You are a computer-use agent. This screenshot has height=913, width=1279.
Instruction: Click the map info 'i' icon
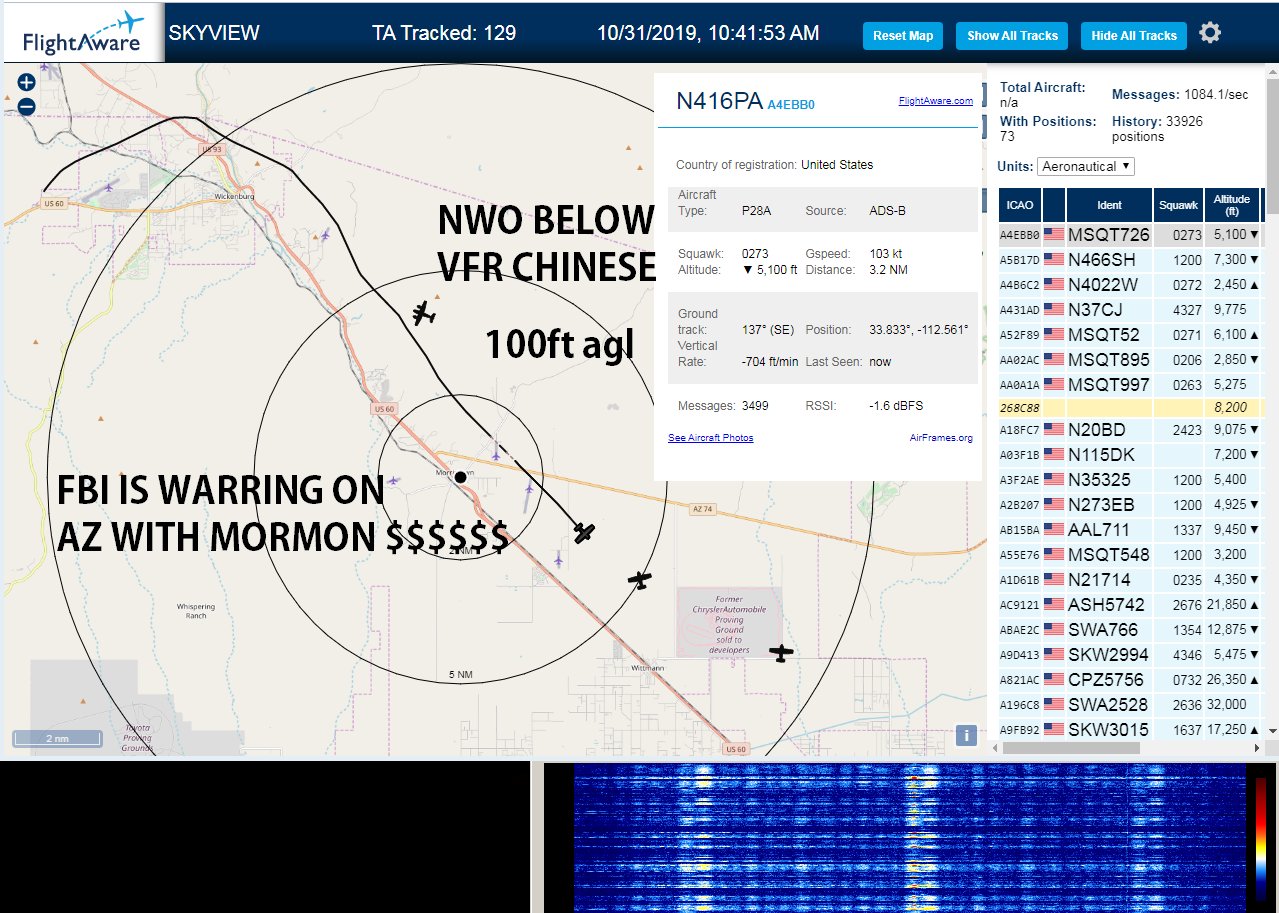[x=966, y=735]
